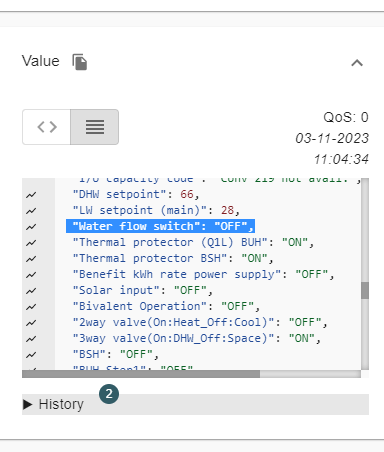Click "Thermal protector (Q1L) BUH": "ON" line

click(x=193, y=242)
